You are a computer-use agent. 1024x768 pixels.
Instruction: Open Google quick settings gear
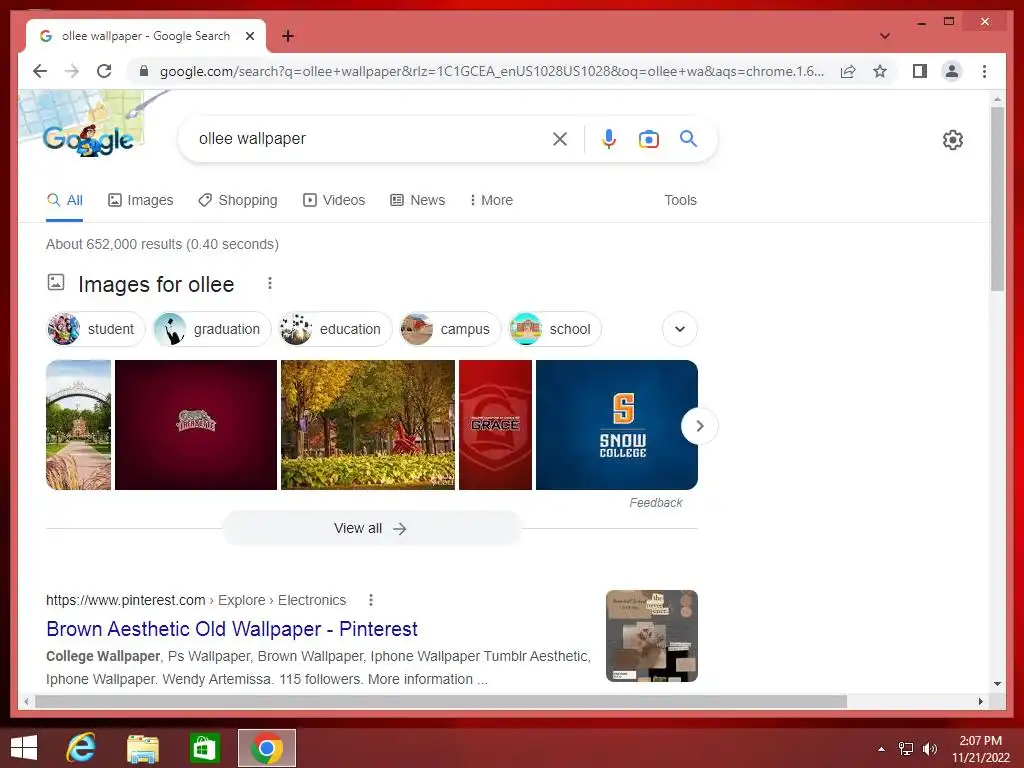(x=952, y=140)
